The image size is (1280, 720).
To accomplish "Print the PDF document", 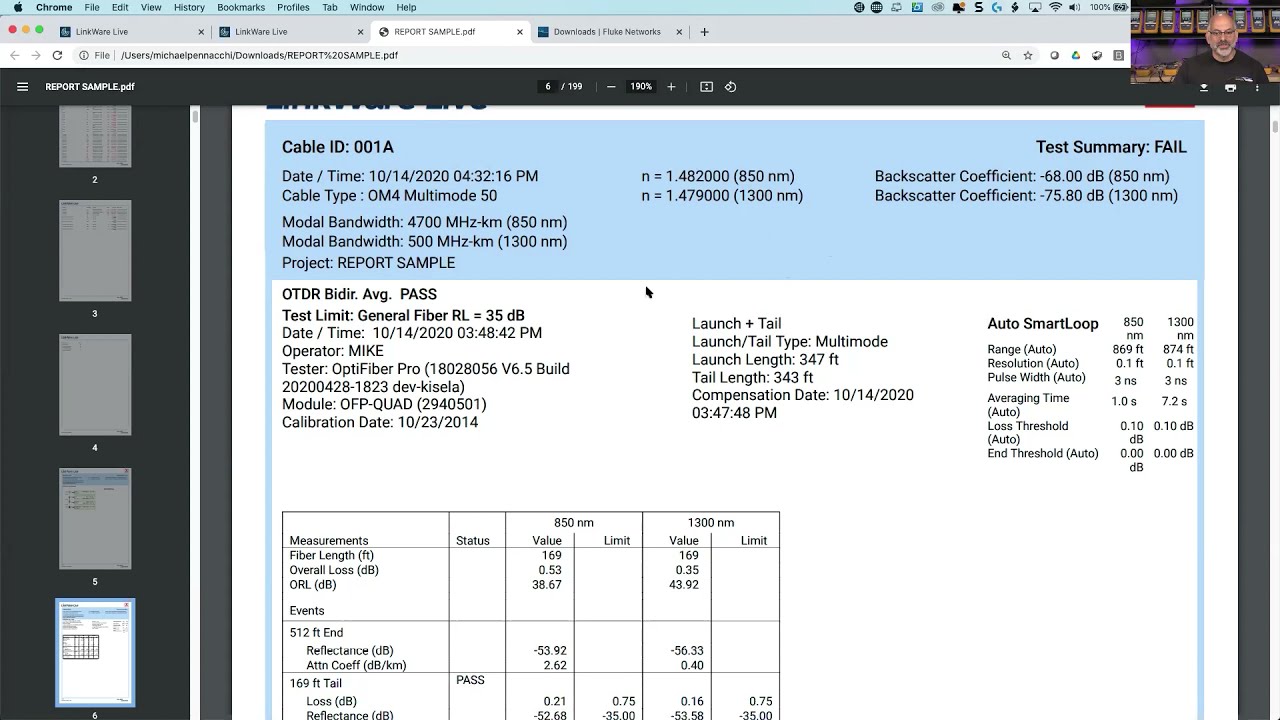I will [1230, 87].
